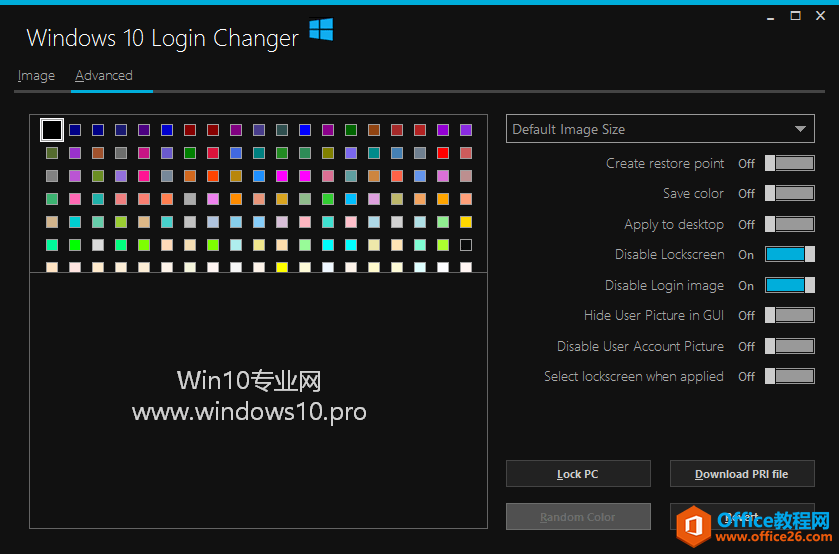Screen dimensions: 839x554
Task: Turn off the Disable Lockscreen switch
Action: click(x=789, y=254)
